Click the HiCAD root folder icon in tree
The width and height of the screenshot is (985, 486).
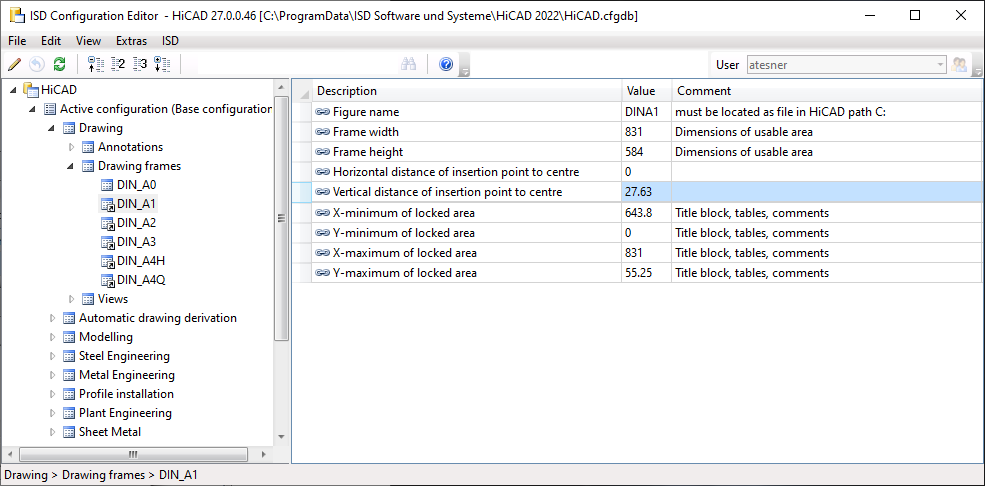pos(30,89)
